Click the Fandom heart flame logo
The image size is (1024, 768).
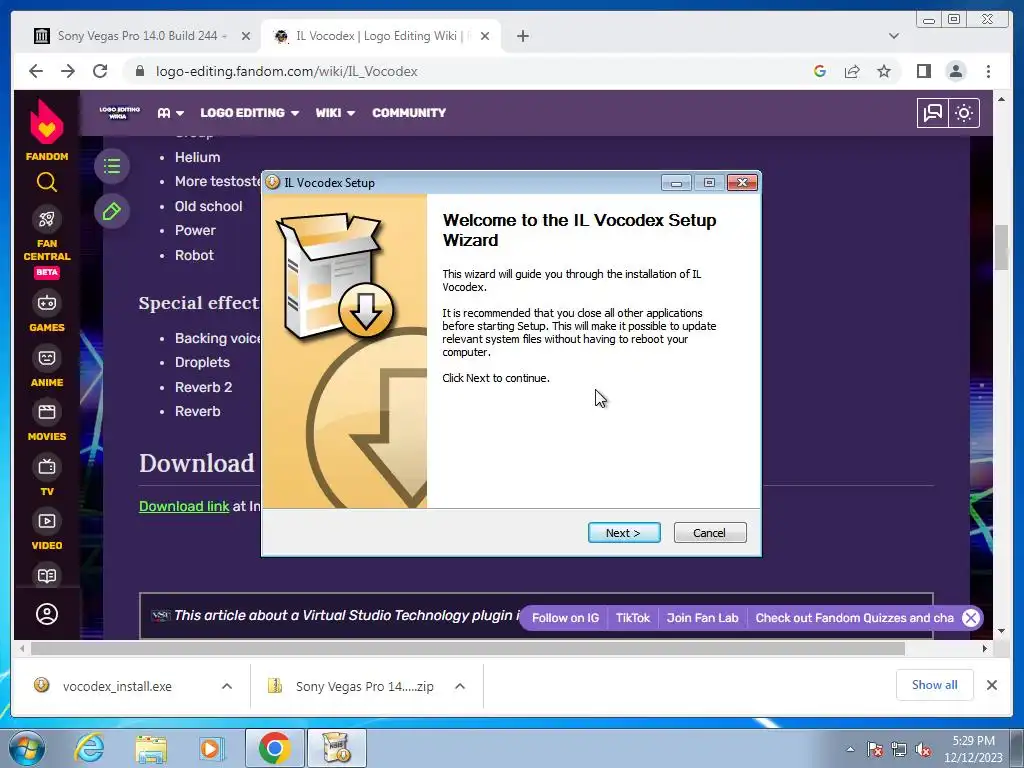point(46,121)
